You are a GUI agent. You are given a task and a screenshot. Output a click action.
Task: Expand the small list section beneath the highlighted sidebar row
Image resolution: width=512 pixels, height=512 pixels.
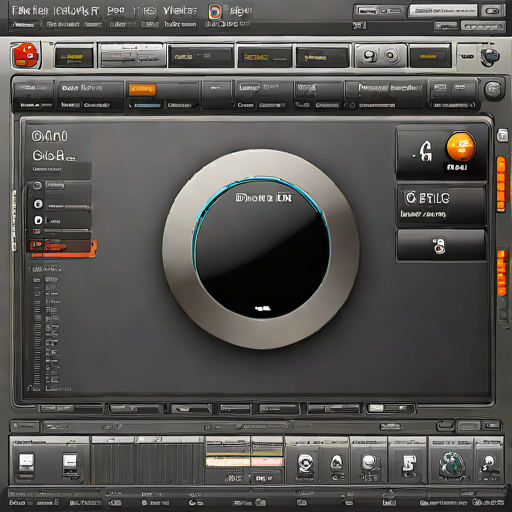45,269
